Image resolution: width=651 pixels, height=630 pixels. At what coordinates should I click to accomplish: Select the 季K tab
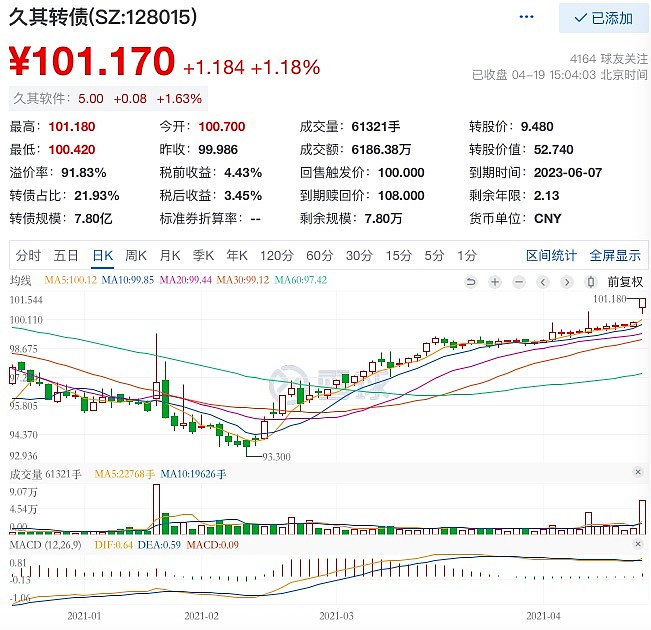pyautogui.click(x=203, y=255)
